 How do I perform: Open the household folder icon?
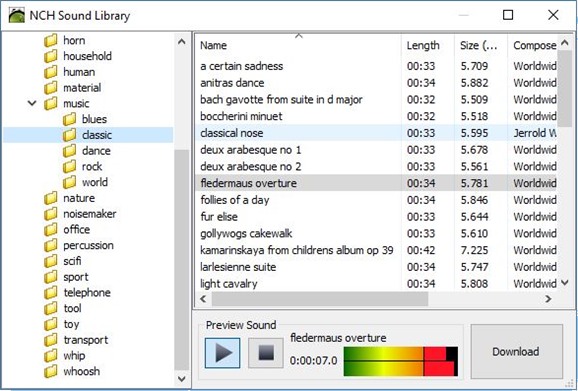pos(51,56)
